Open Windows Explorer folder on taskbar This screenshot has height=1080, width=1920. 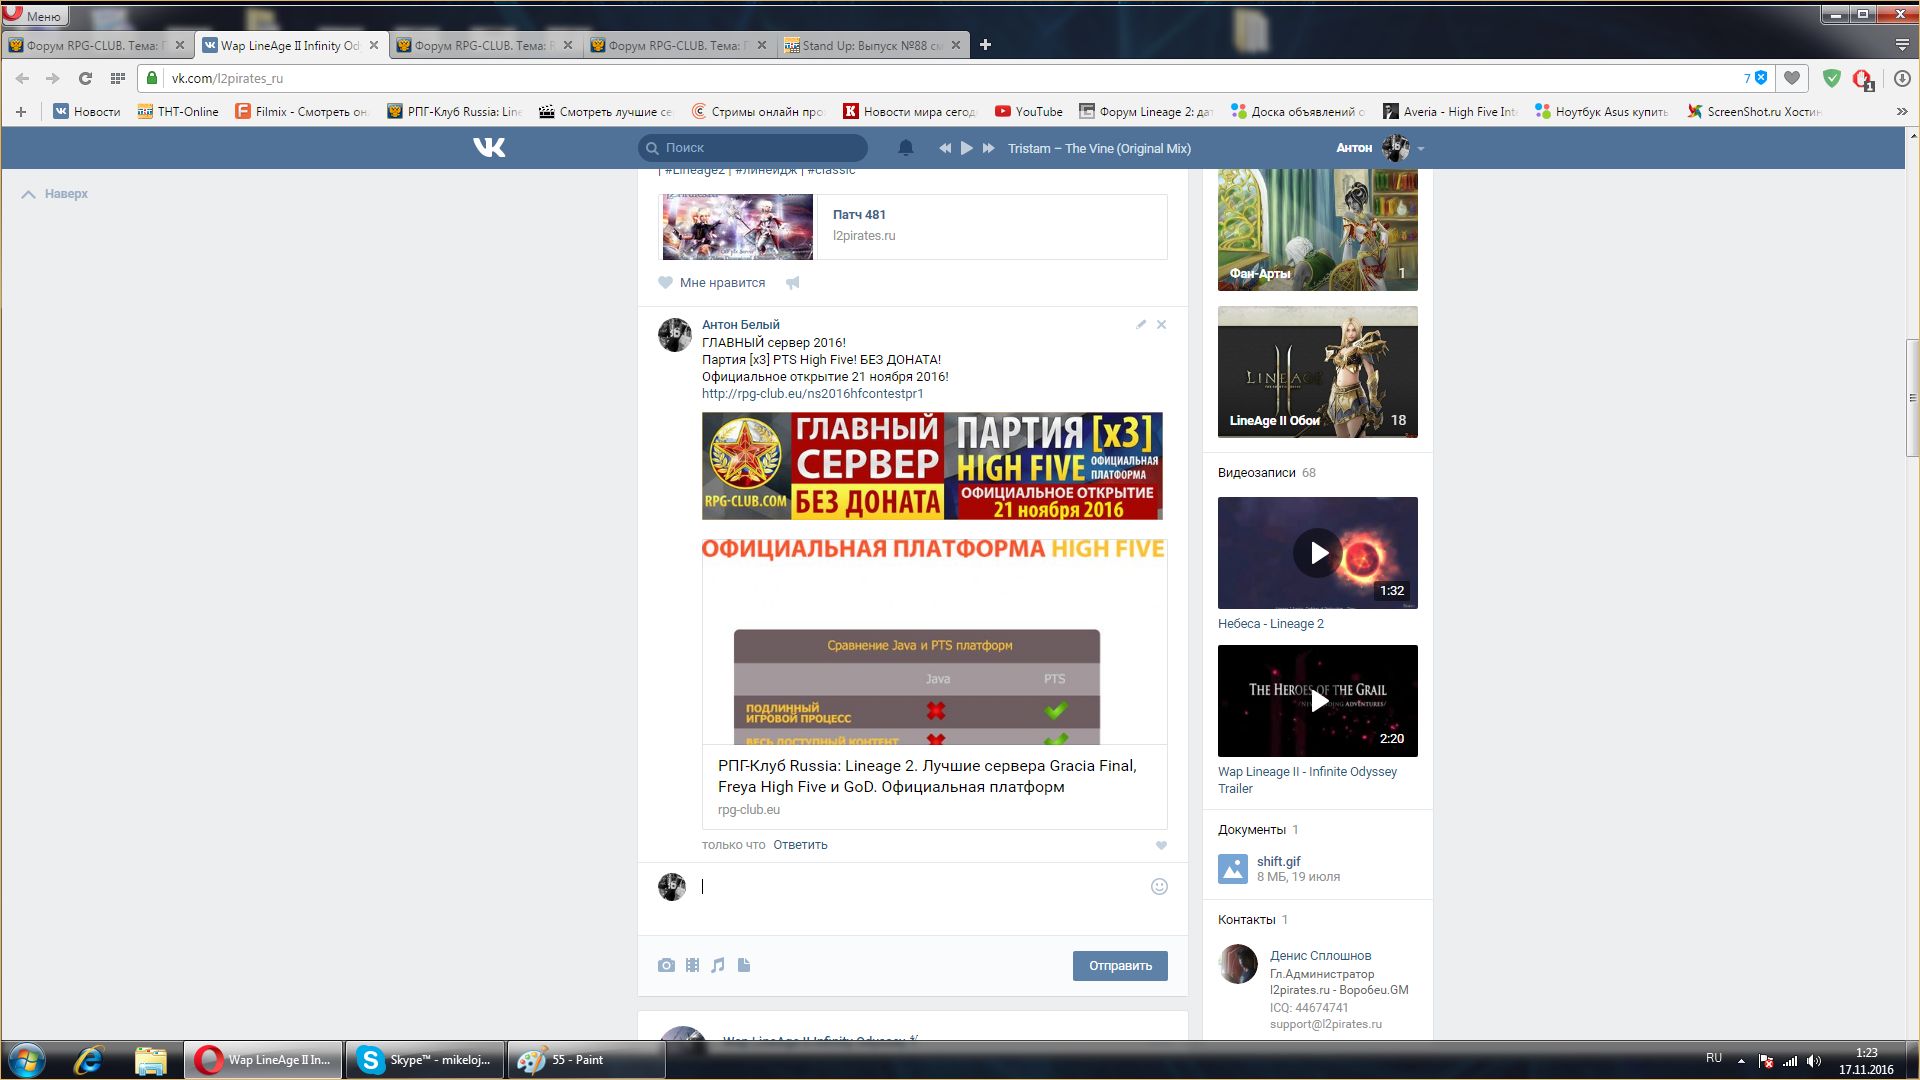click(x=150, y=1060)
